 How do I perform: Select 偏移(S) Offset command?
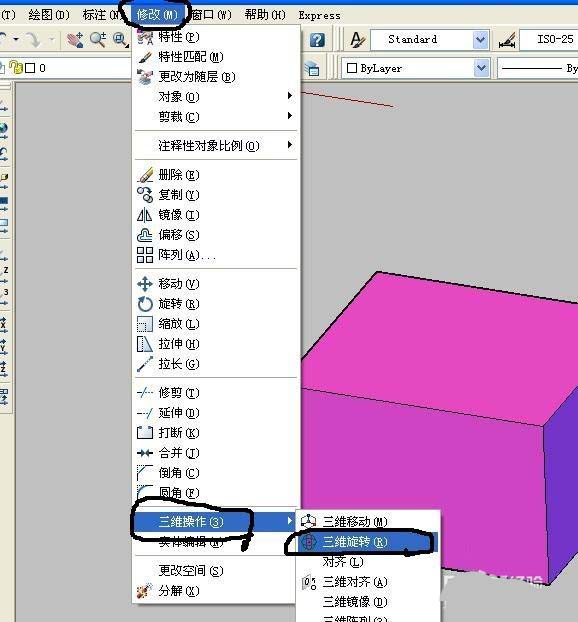click(x=216, y=235)
